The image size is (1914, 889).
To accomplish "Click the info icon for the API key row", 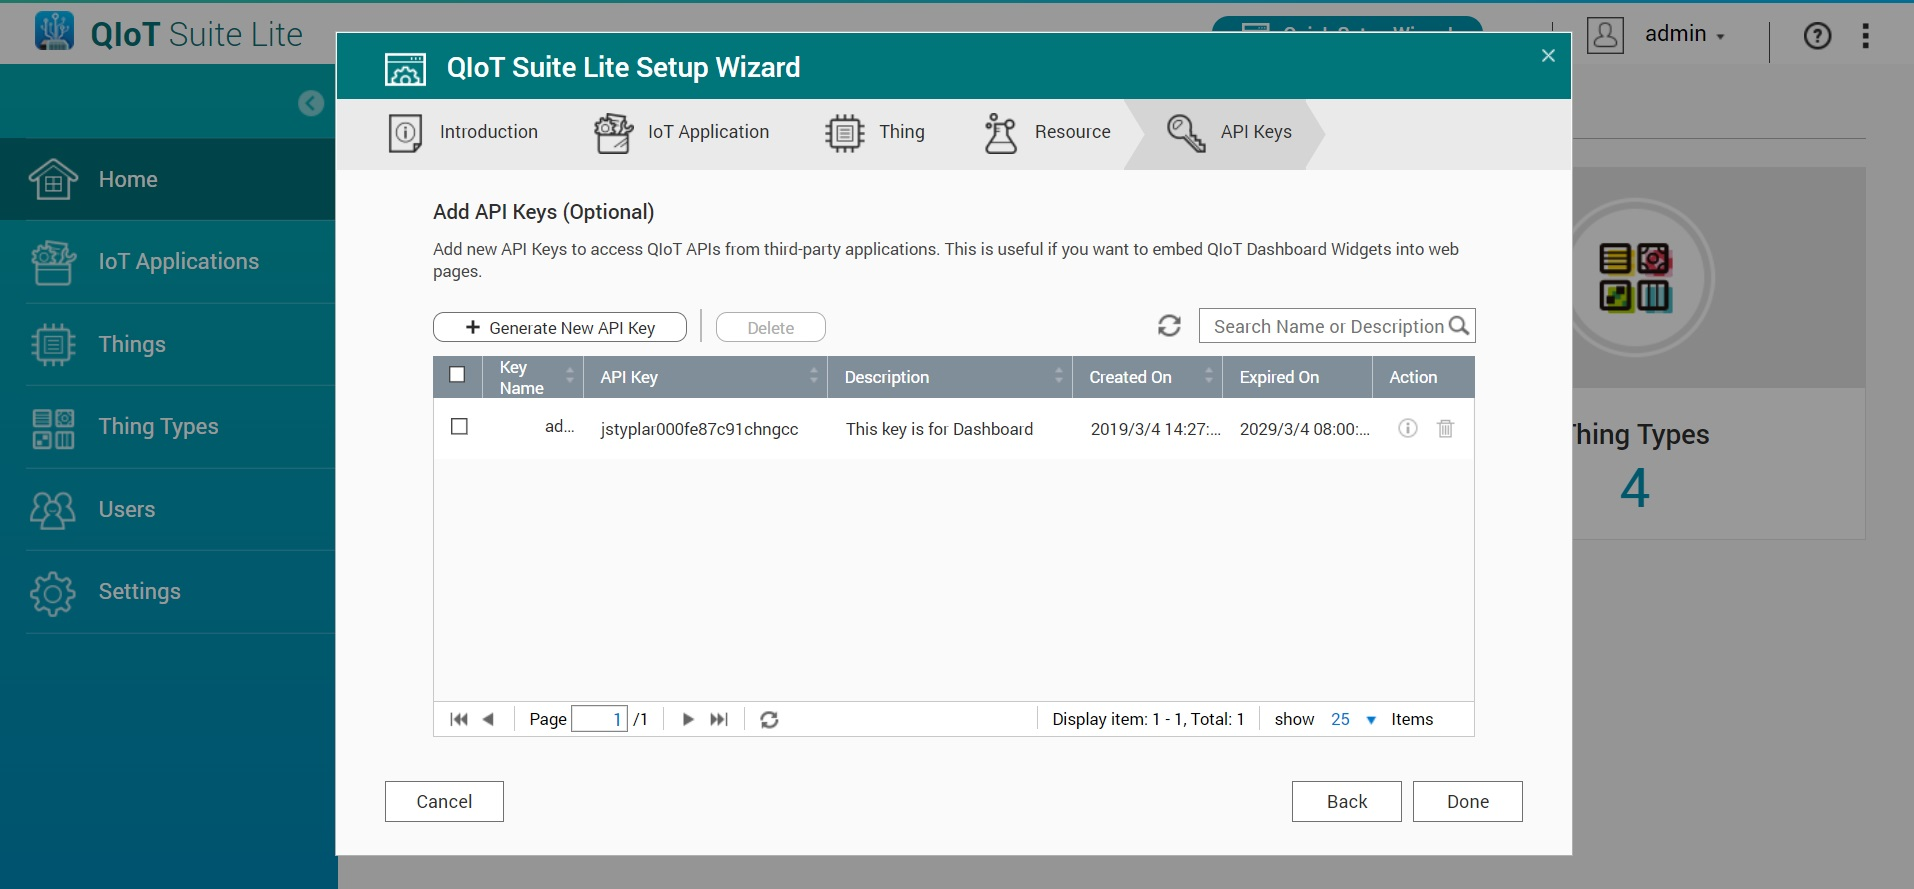I will point(1407,428).
